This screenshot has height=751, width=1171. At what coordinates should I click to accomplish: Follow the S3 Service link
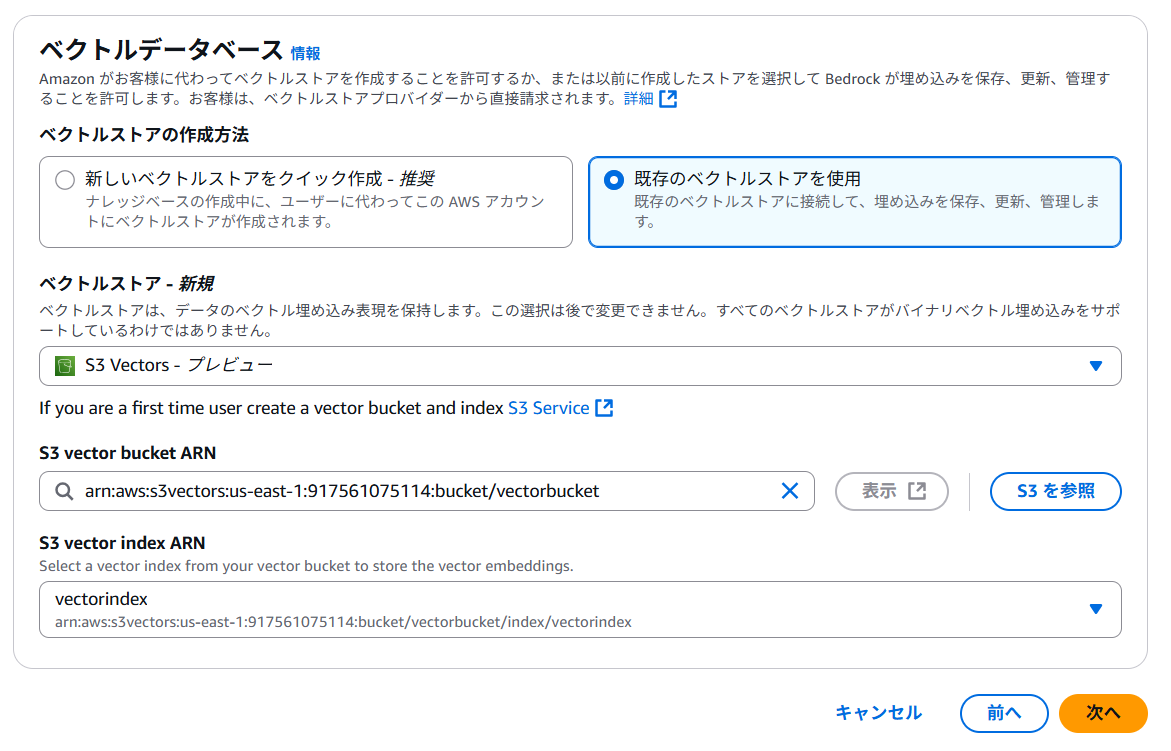(x=549, y=408)
